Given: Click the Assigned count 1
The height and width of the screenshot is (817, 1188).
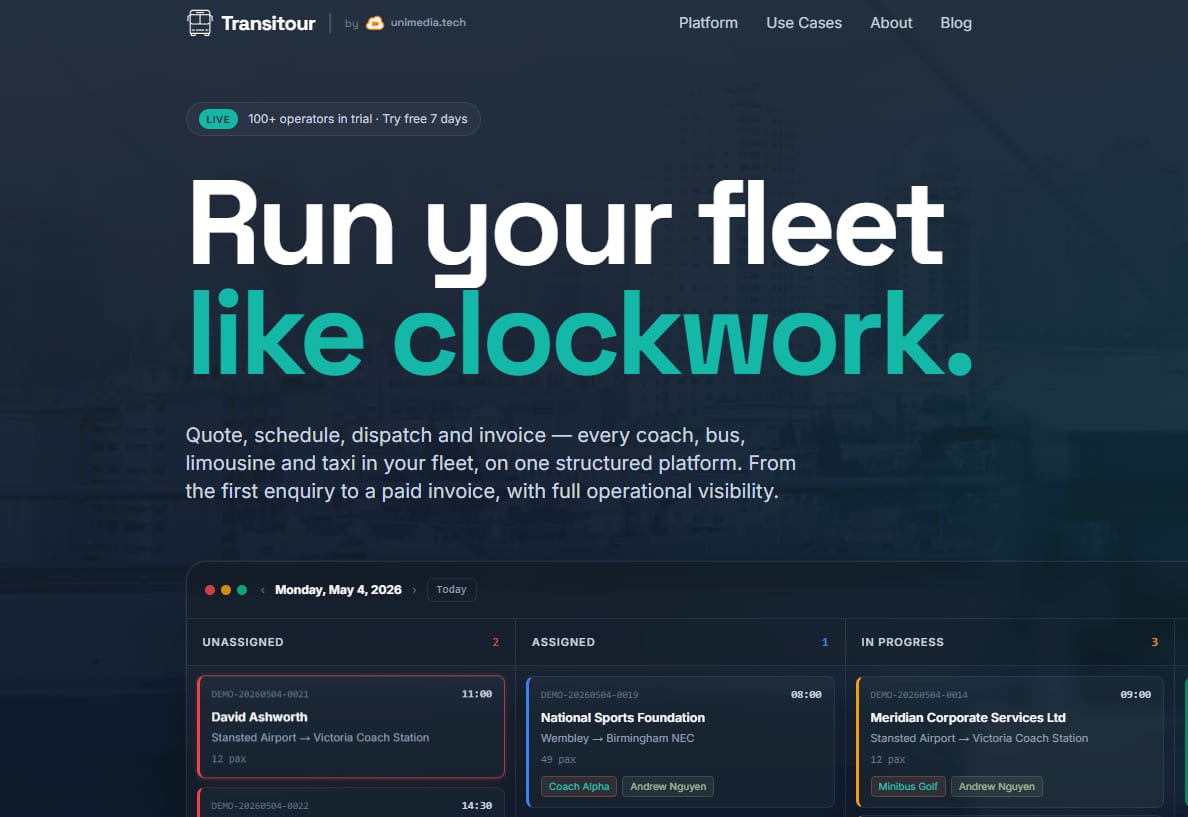Looking at the screenshot, I should pyautogui.click(x=825, y=642).
